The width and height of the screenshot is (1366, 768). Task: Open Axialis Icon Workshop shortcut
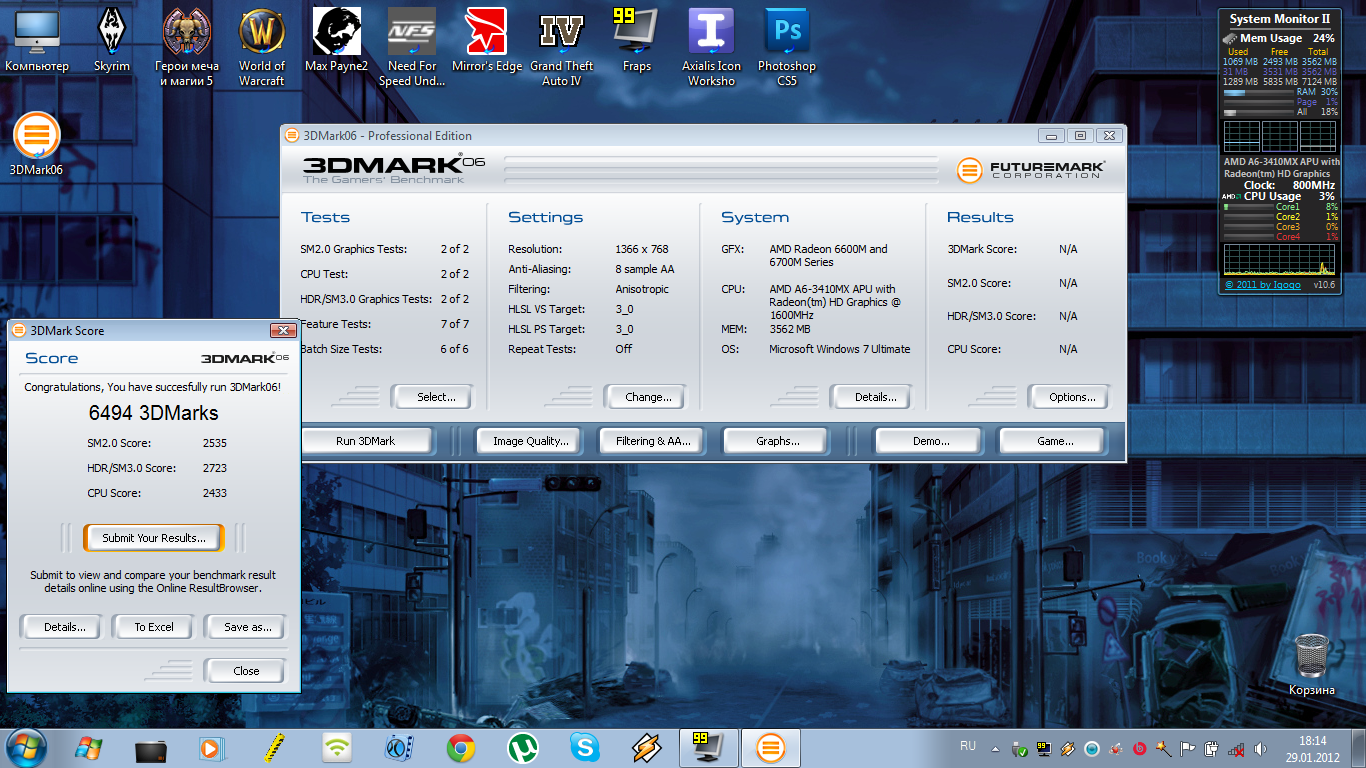[712, 47]
